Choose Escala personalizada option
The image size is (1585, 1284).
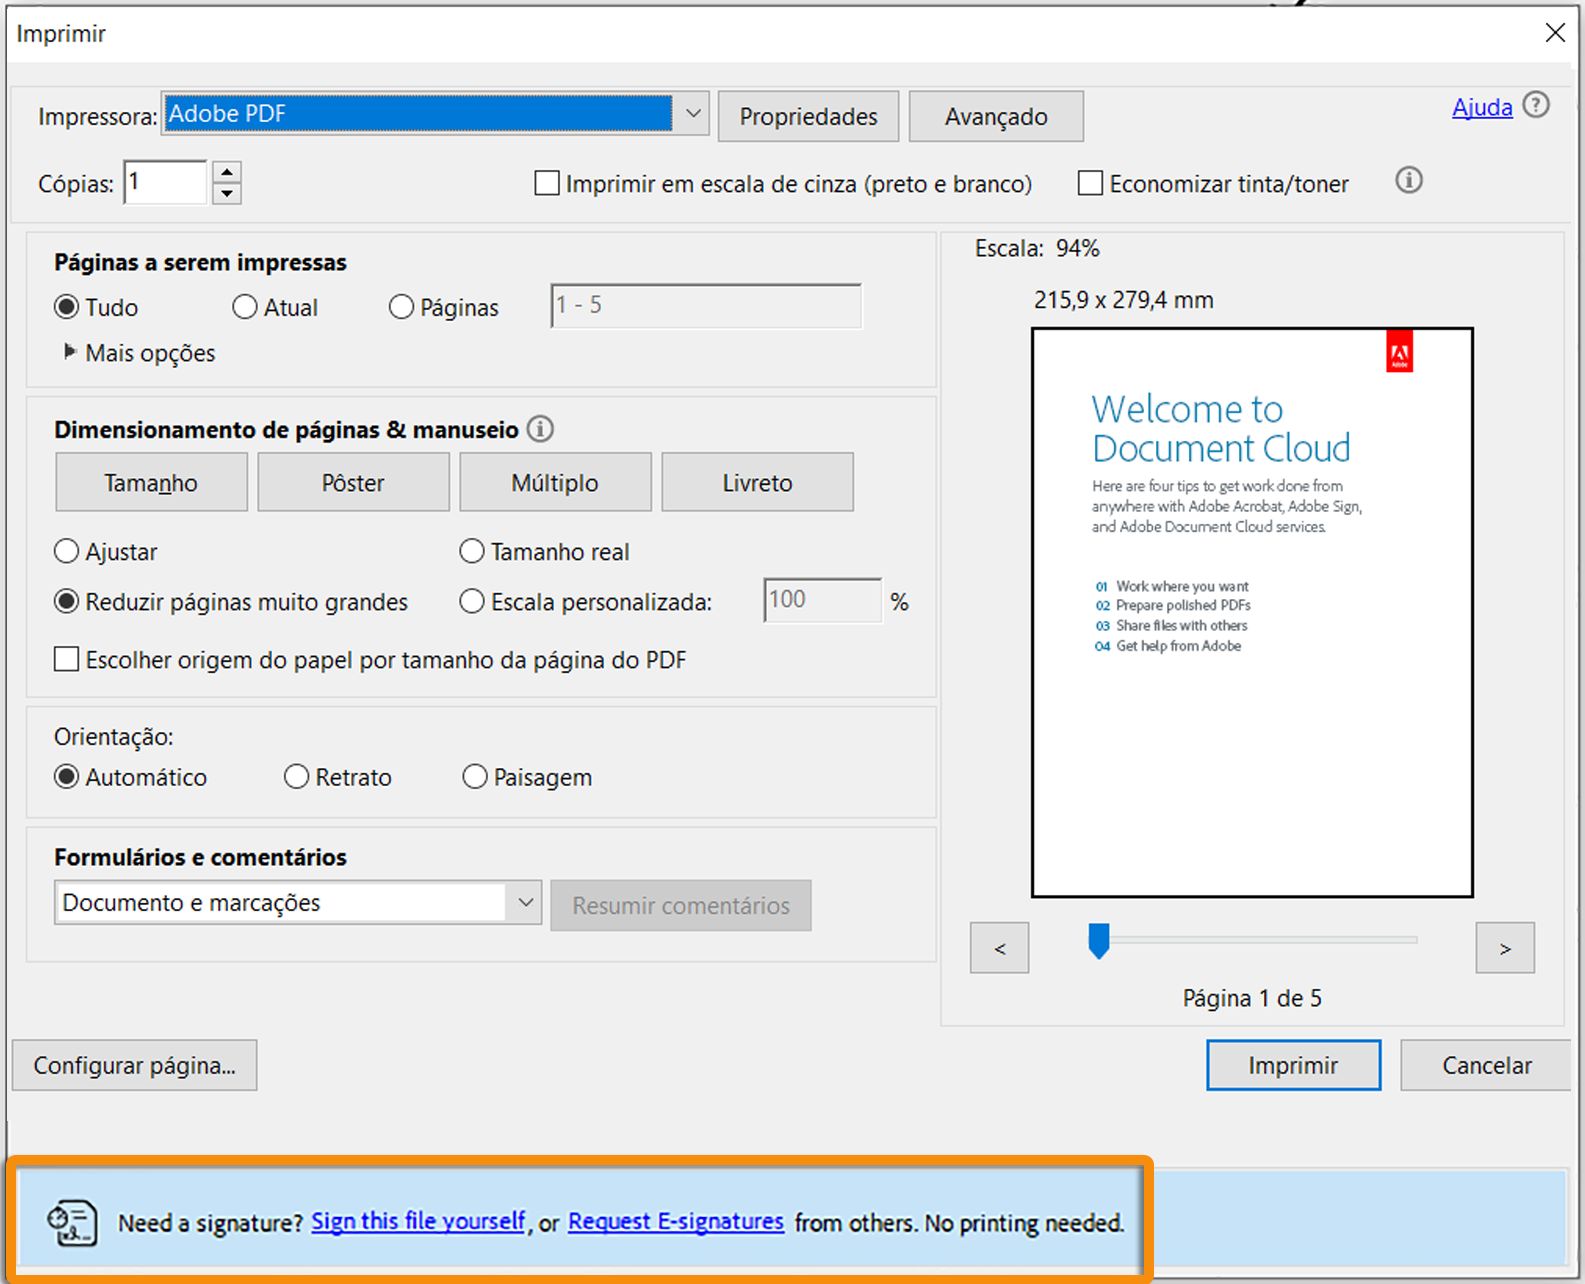pyautogui.click(x=471, y=601)
